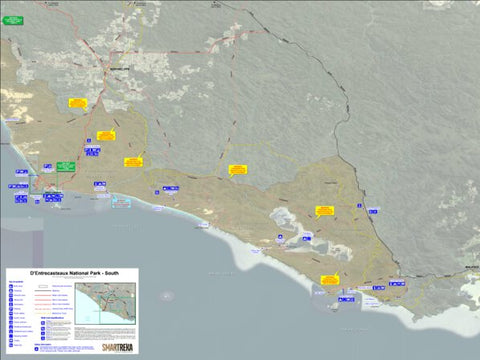Click the white rectangle boundary sample in the legend

pos(43,286)
